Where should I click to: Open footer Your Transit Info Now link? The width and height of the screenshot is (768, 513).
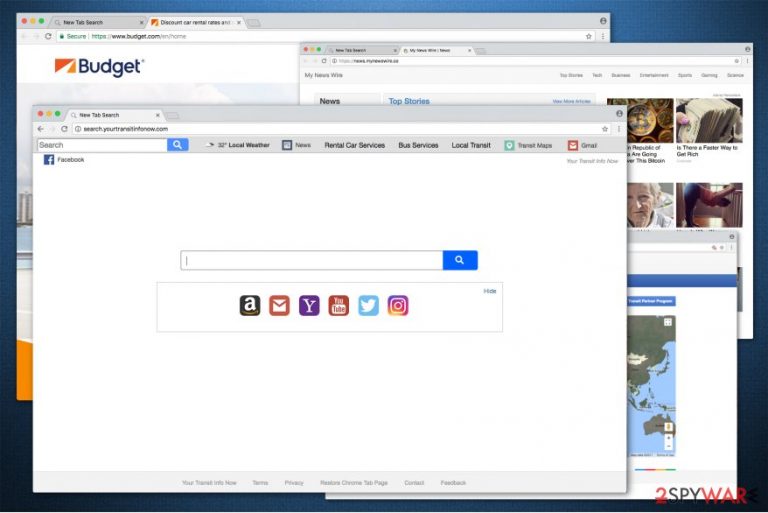(209, 483)
